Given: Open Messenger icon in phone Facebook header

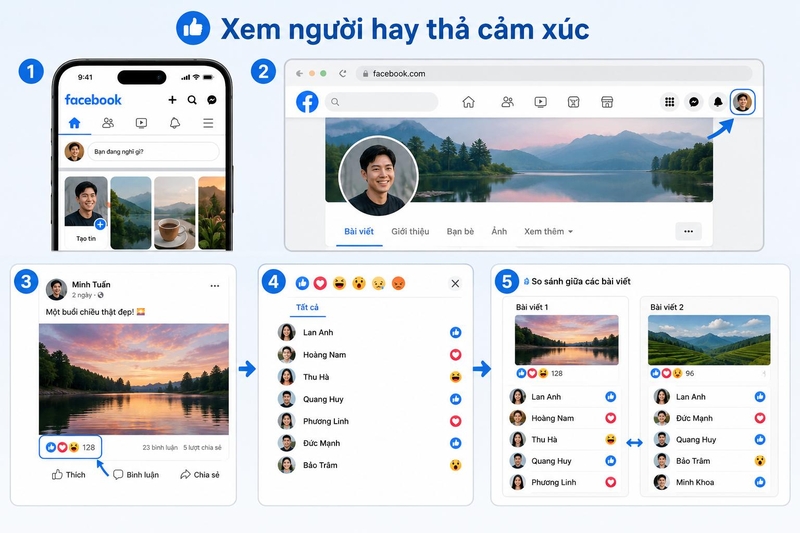Looking at the screenshot, I should pyautogui.click(x=212, y=99).
